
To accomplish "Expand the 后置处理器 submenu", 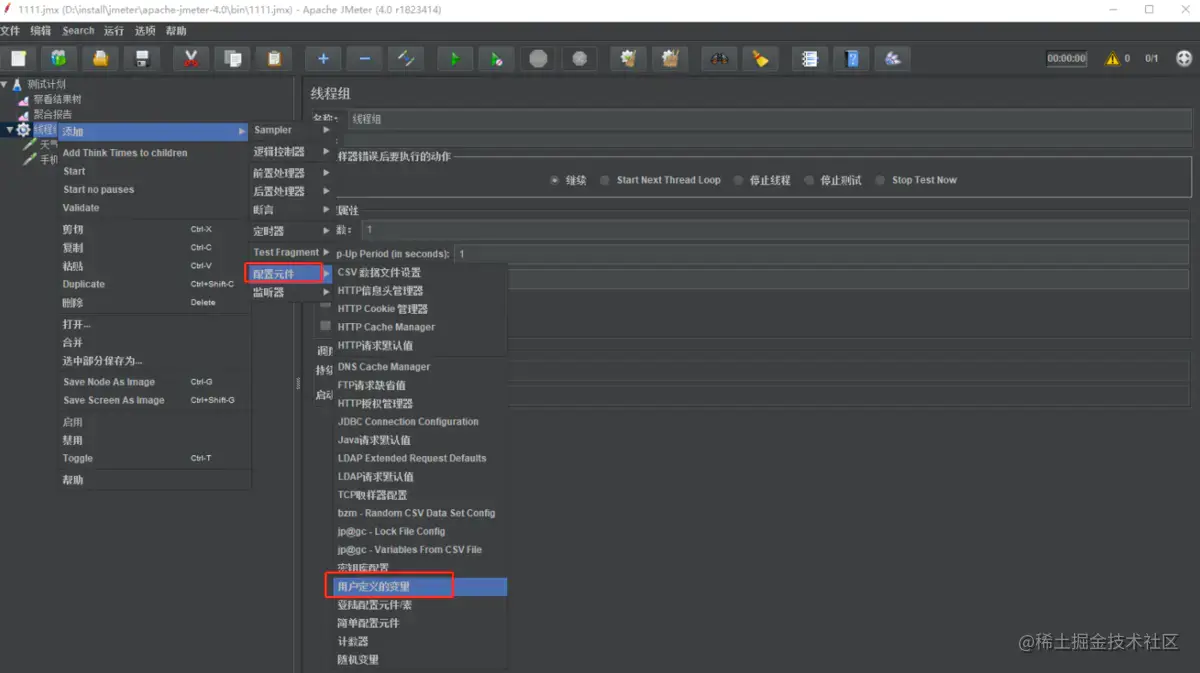I will (x=291, y=191).
